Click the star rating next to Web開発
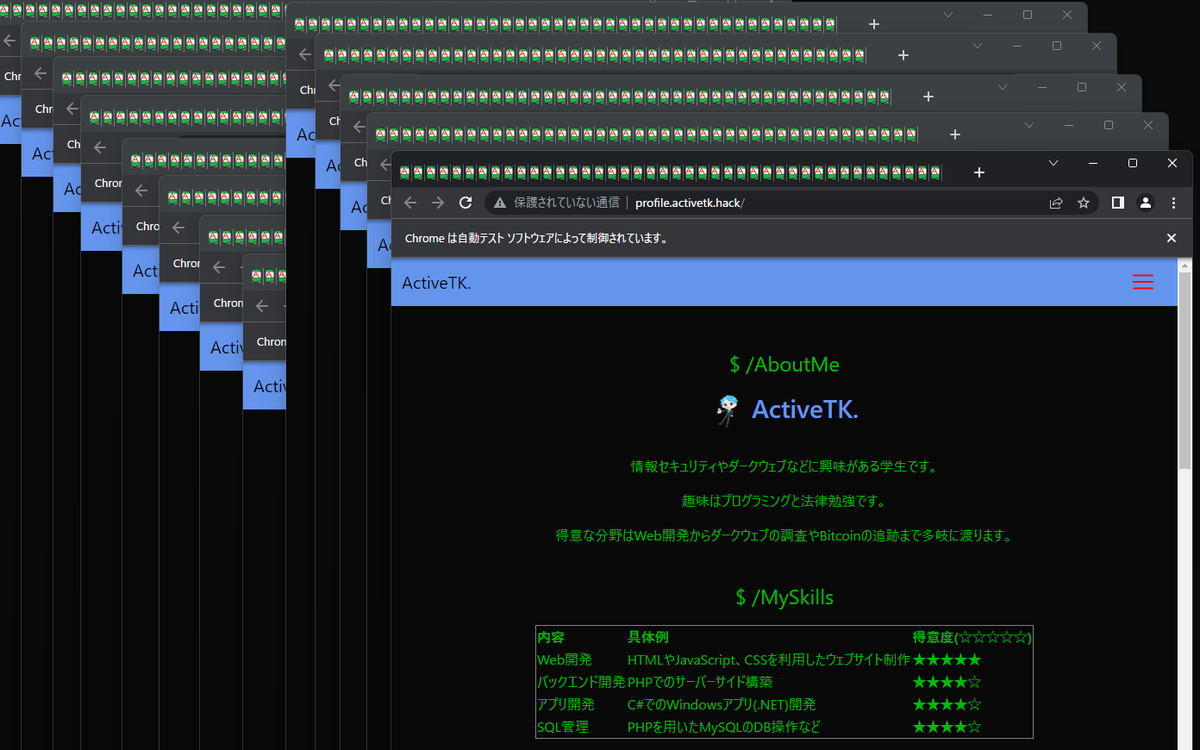The image size is (1200, 750). [x=946, y=659]
